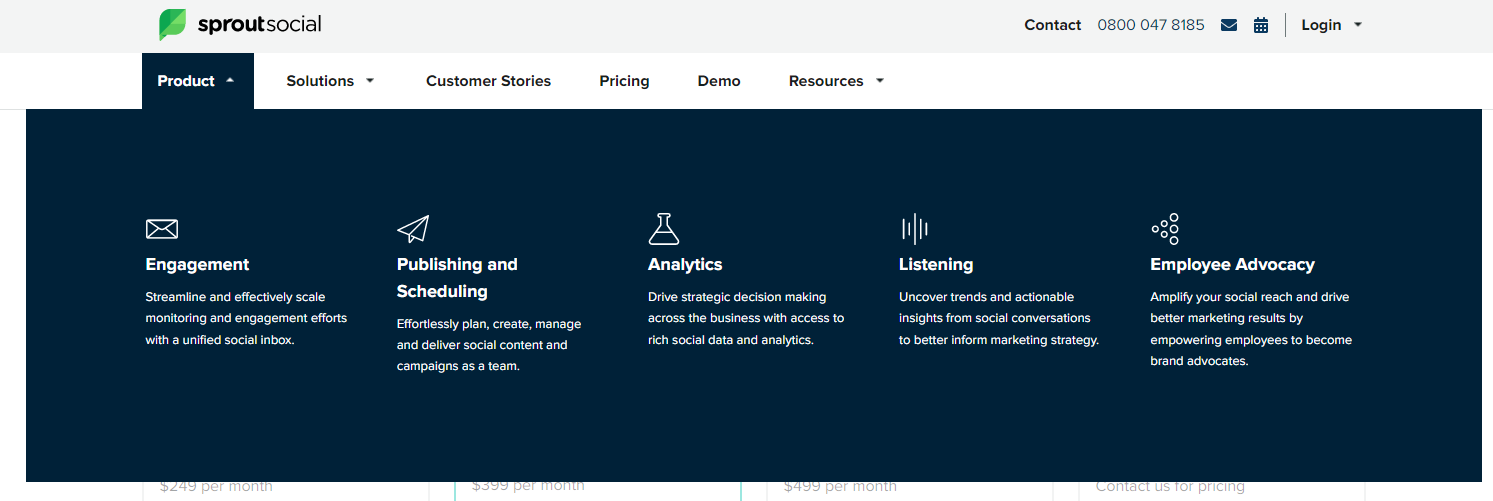Open the Analytics product heading

685,264
